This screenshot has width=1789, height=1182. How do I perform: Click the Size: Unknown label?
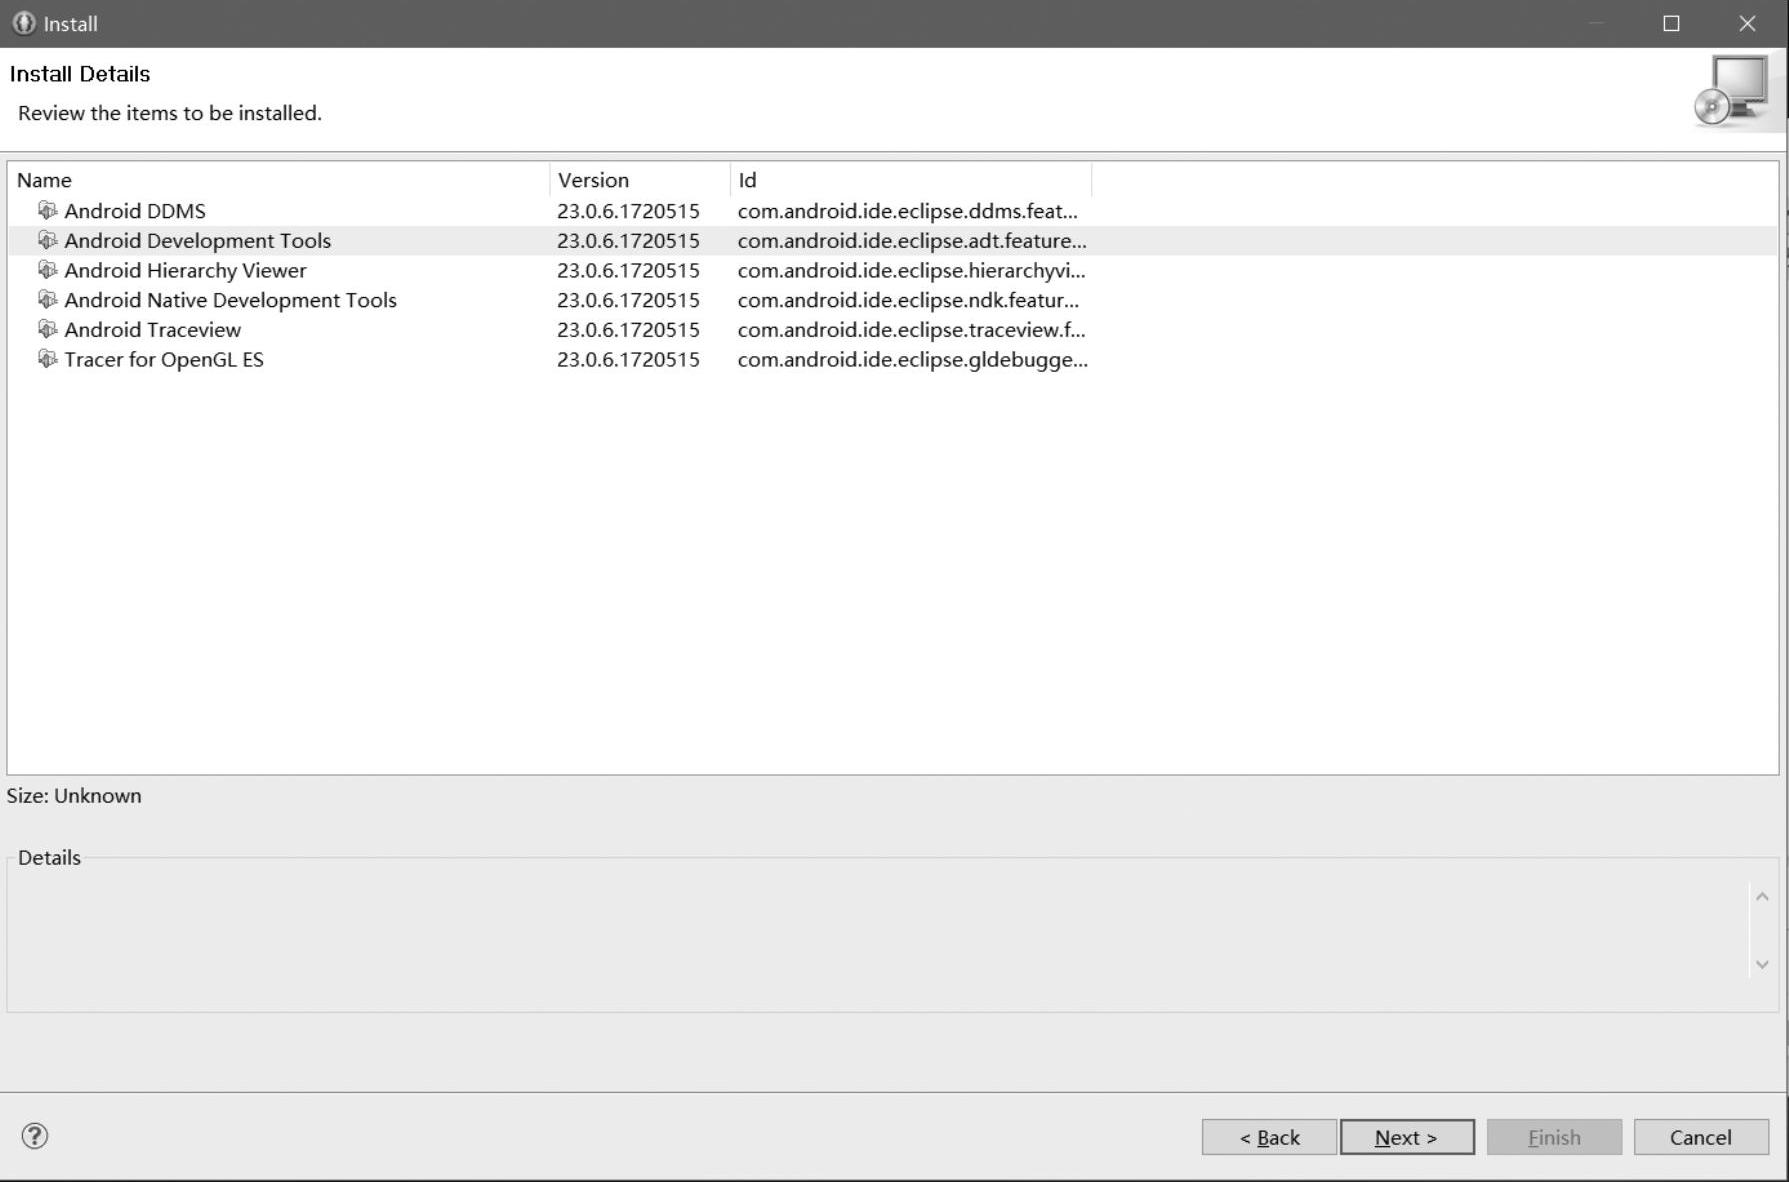pos(74,796)
